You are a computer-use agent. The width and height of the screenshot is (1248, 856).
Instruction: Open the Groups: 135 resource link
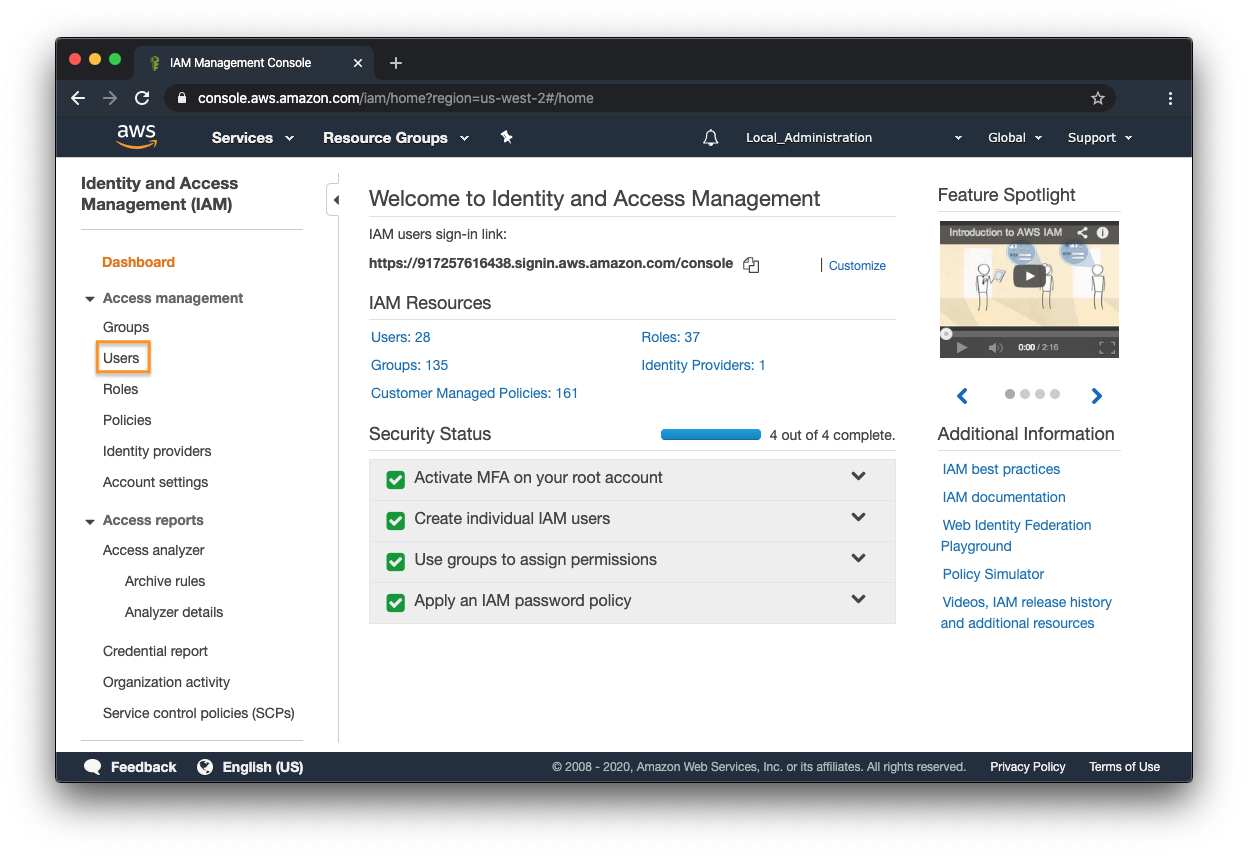409,365
